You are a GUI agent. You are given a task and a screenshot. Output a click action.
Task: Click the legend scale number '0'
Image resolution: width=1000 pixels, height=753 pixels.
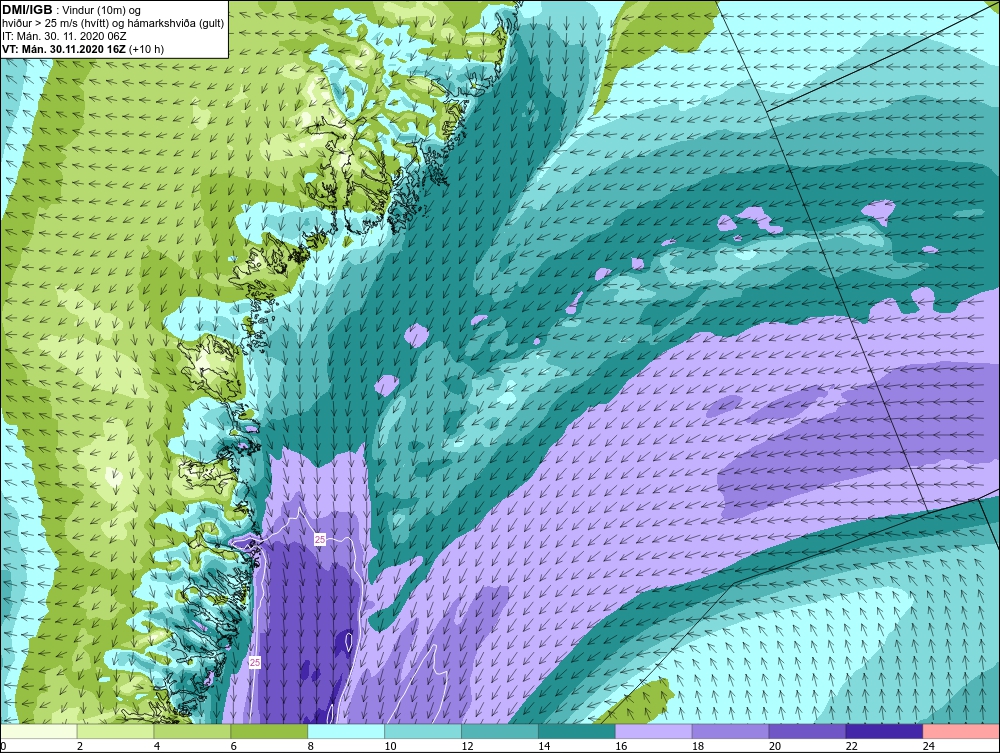tap(3, 746)
